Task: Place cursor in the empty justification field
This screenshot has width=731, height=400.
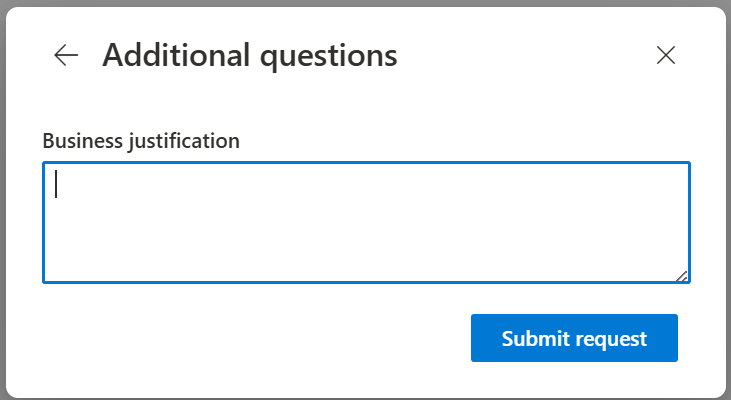Action: (366, 222)
